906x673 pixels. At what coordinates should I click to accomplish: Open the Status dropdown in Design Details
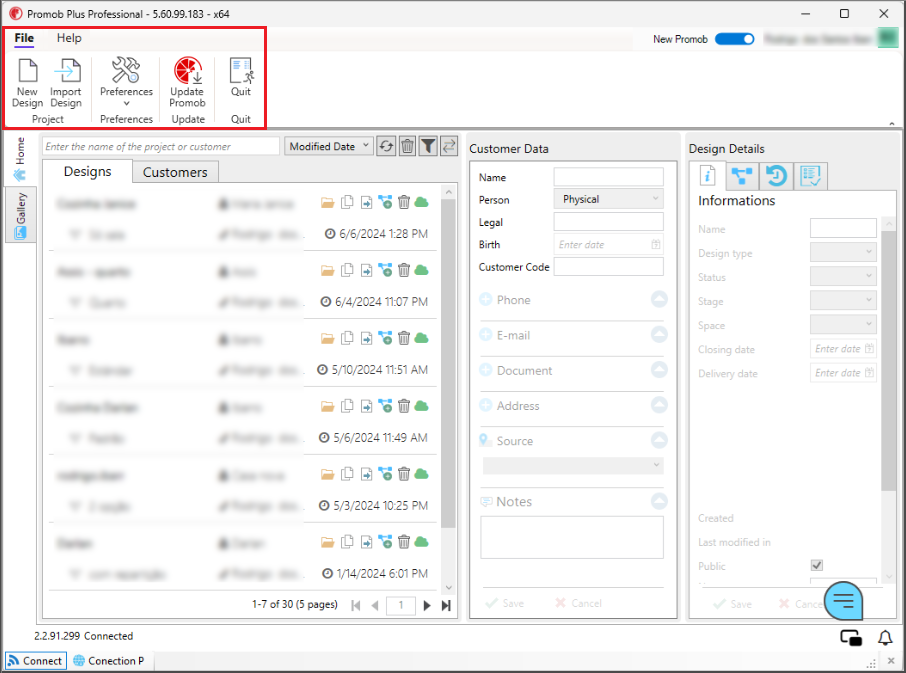[843, 276]
